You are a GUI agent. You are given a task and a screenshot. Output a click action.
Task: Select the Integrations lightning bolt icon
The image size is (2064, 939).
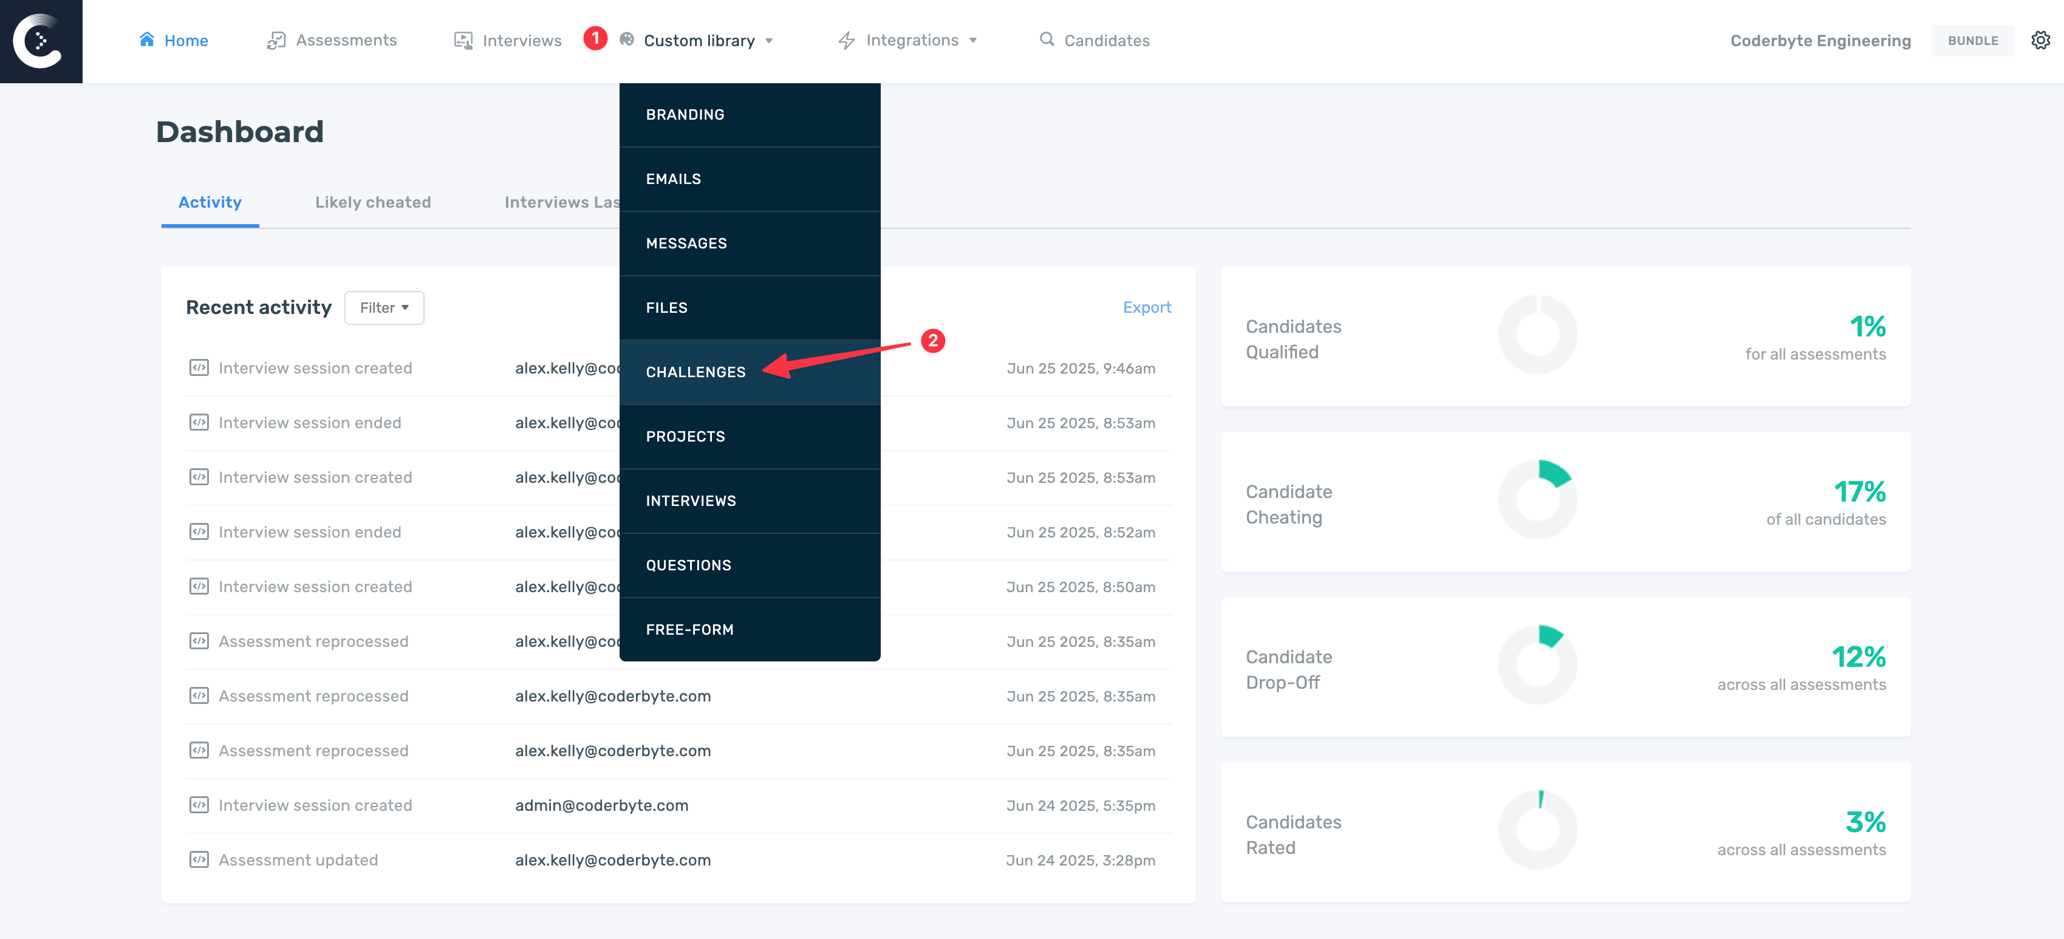click(x=845, y=40)
